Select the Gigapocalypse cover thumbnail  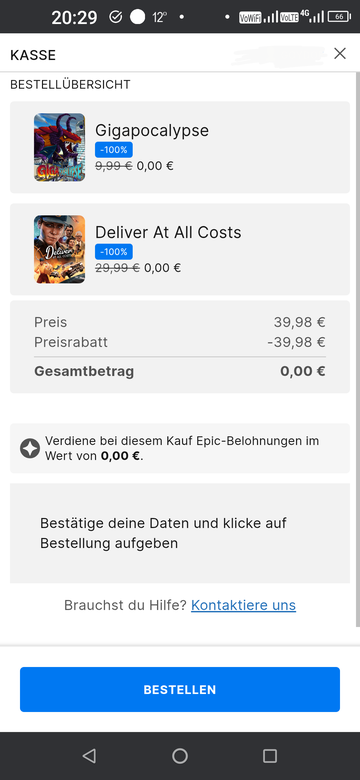(x=60, y=147)
